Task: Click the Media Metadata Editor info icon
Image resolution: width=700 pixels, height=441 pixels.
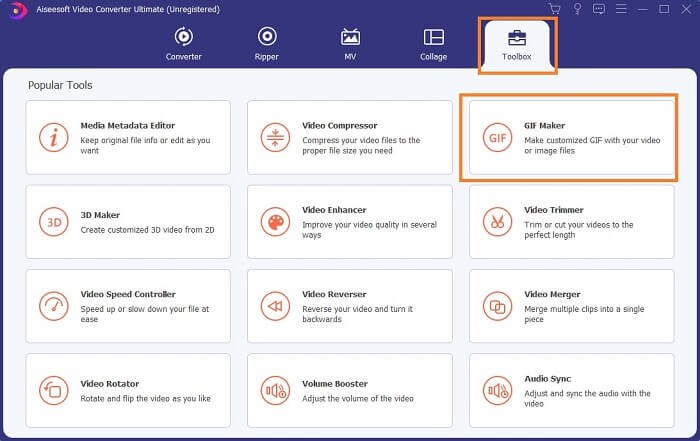Action: (54, 137)
